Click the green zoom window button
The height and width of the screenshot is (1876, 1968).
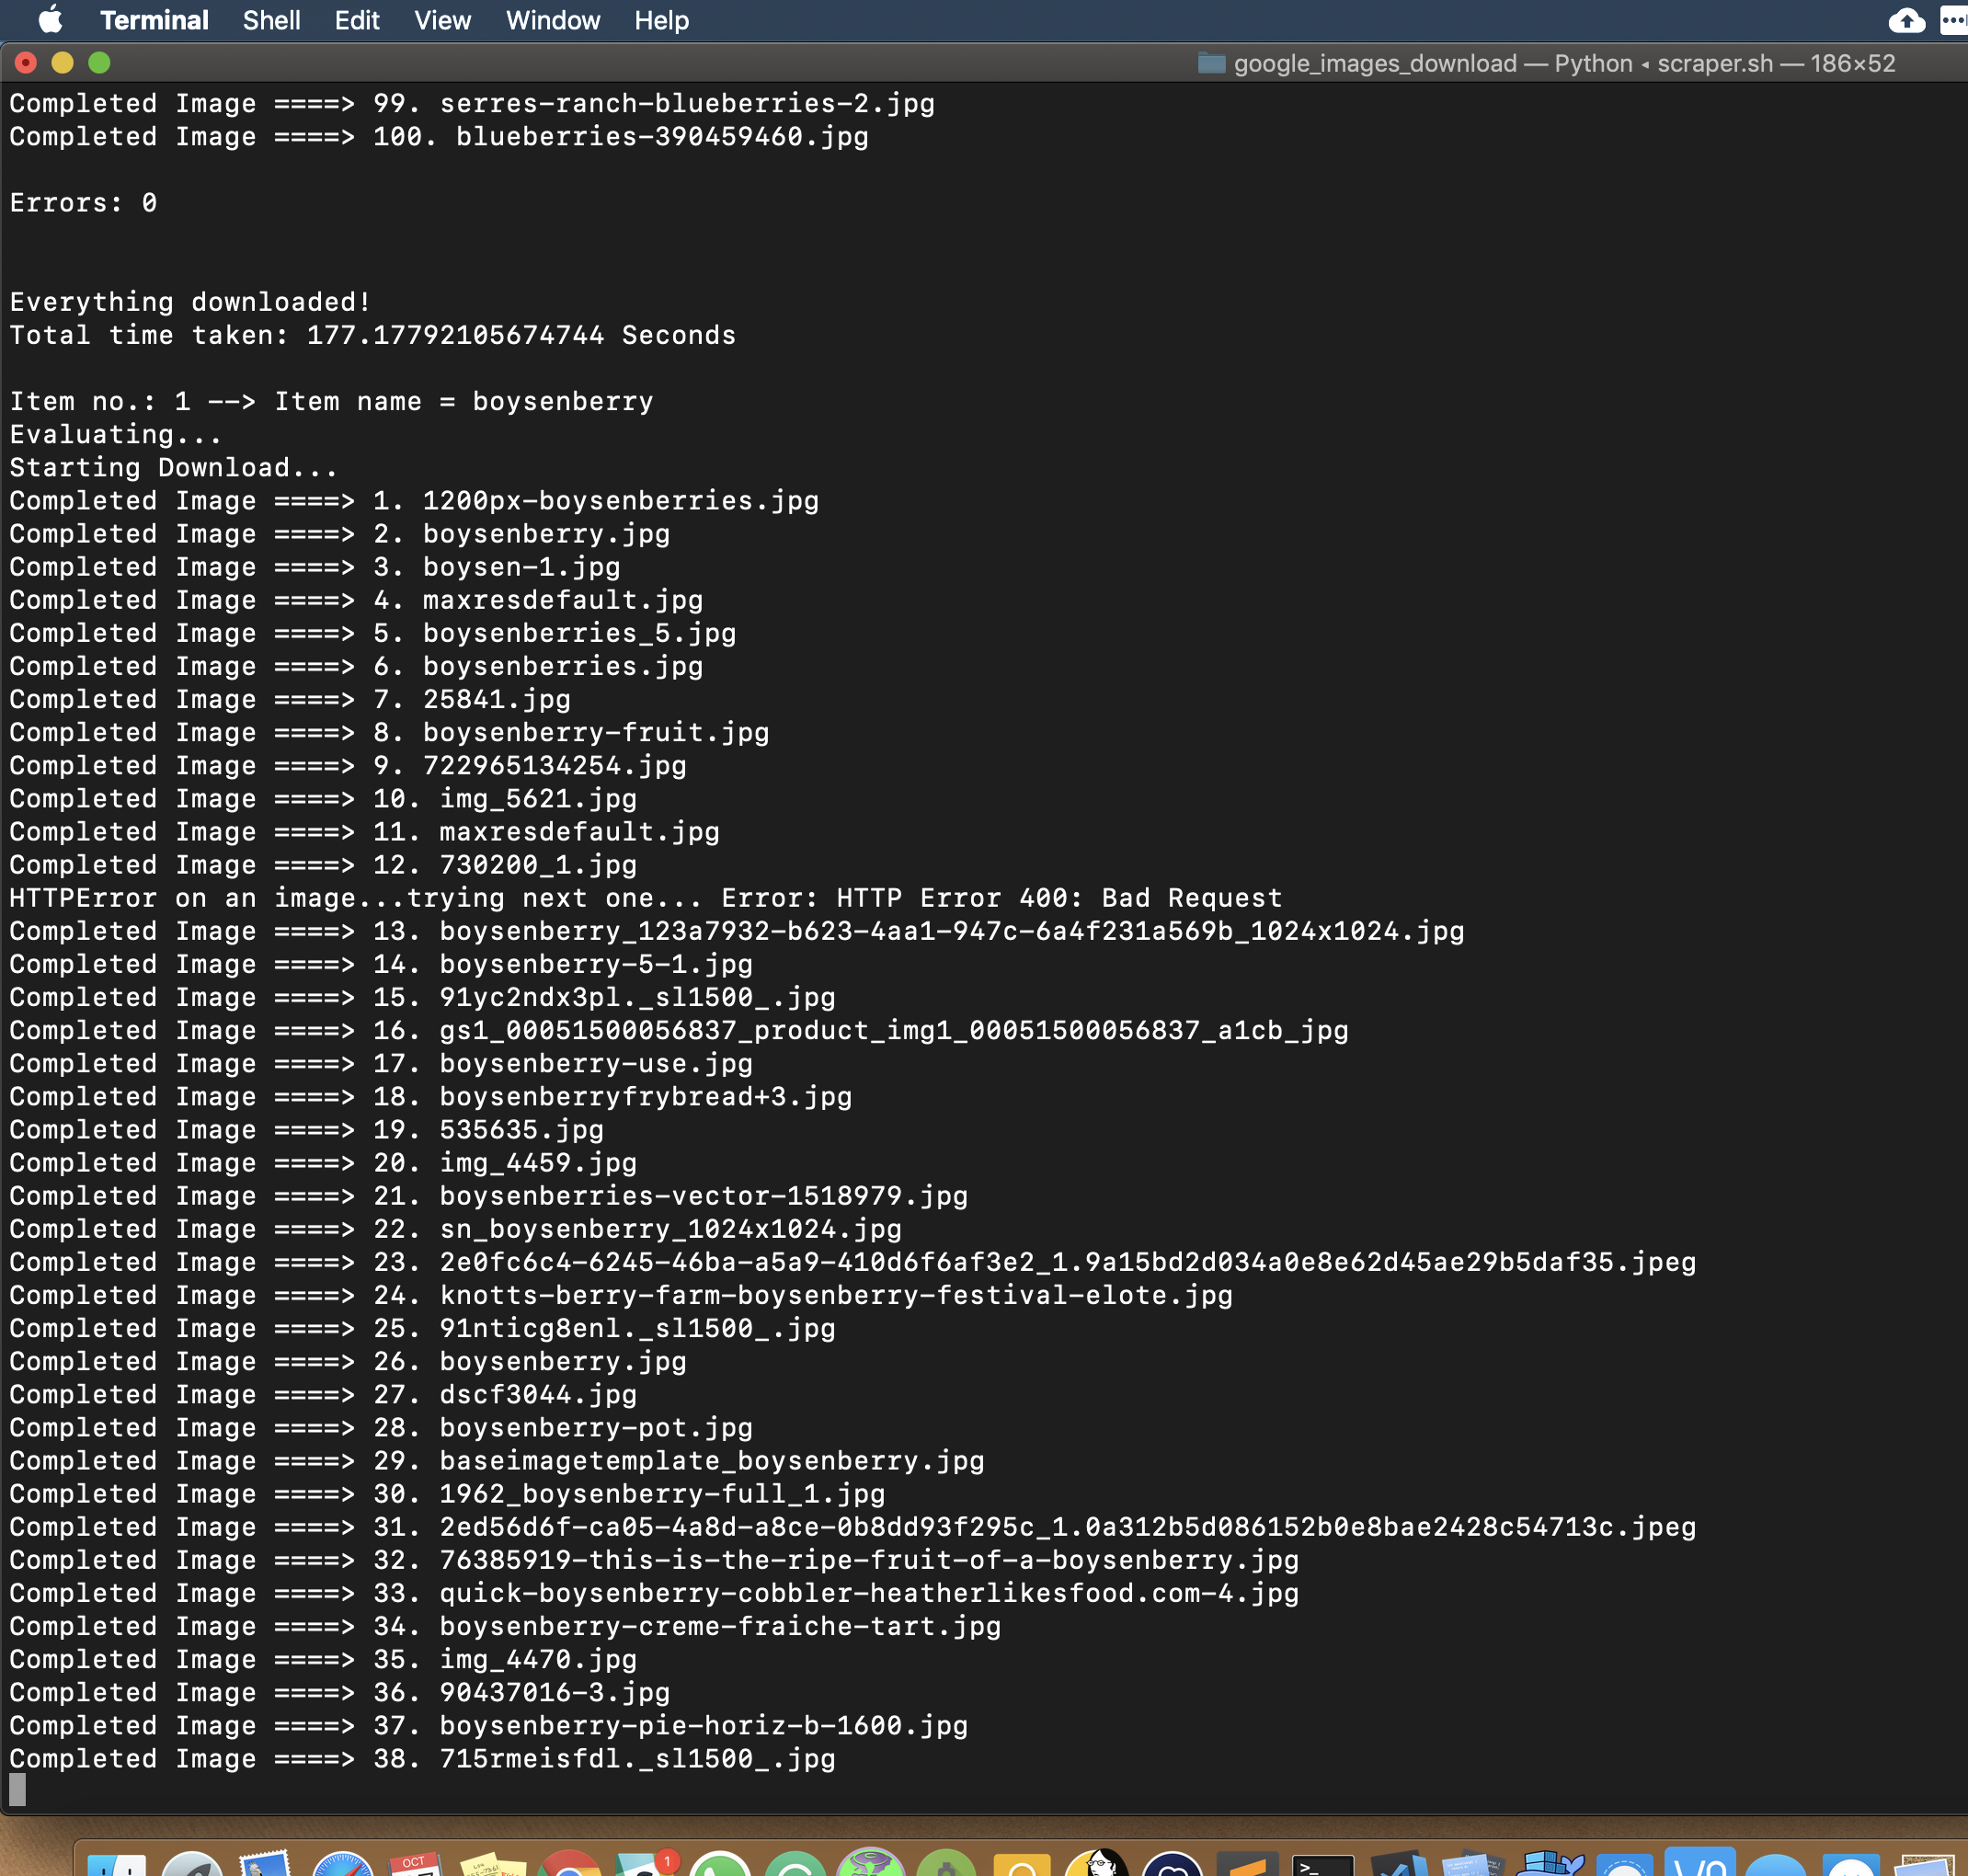99,63
